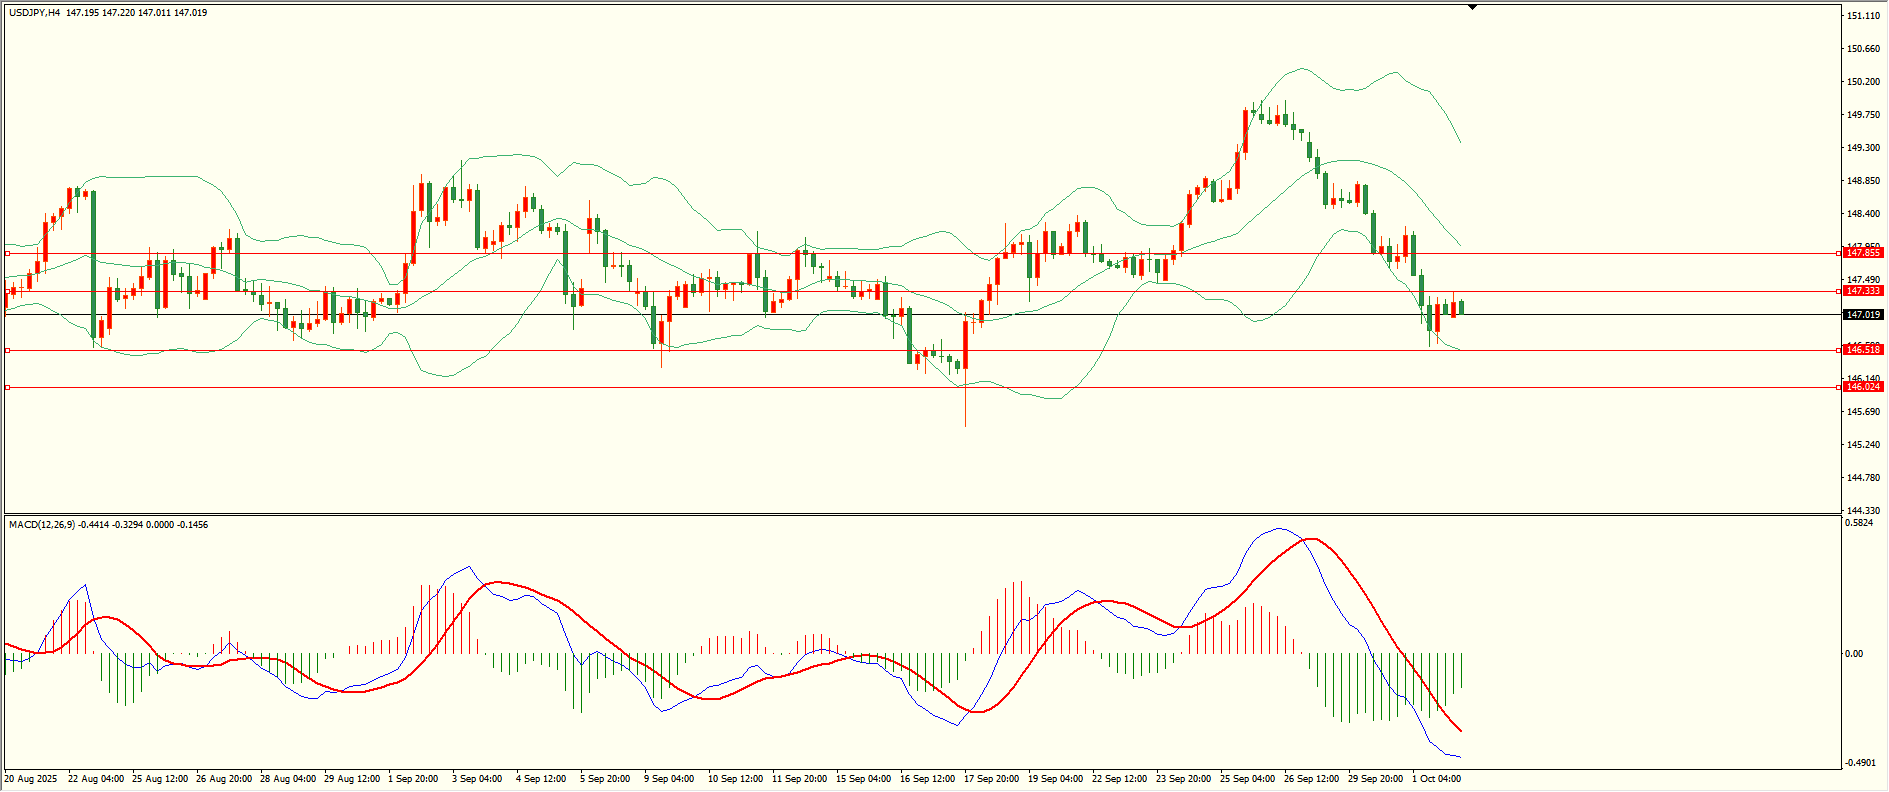1889x792 pixels.
Task: Click the chart shift triangle marker
Action: click(1472, 8)
